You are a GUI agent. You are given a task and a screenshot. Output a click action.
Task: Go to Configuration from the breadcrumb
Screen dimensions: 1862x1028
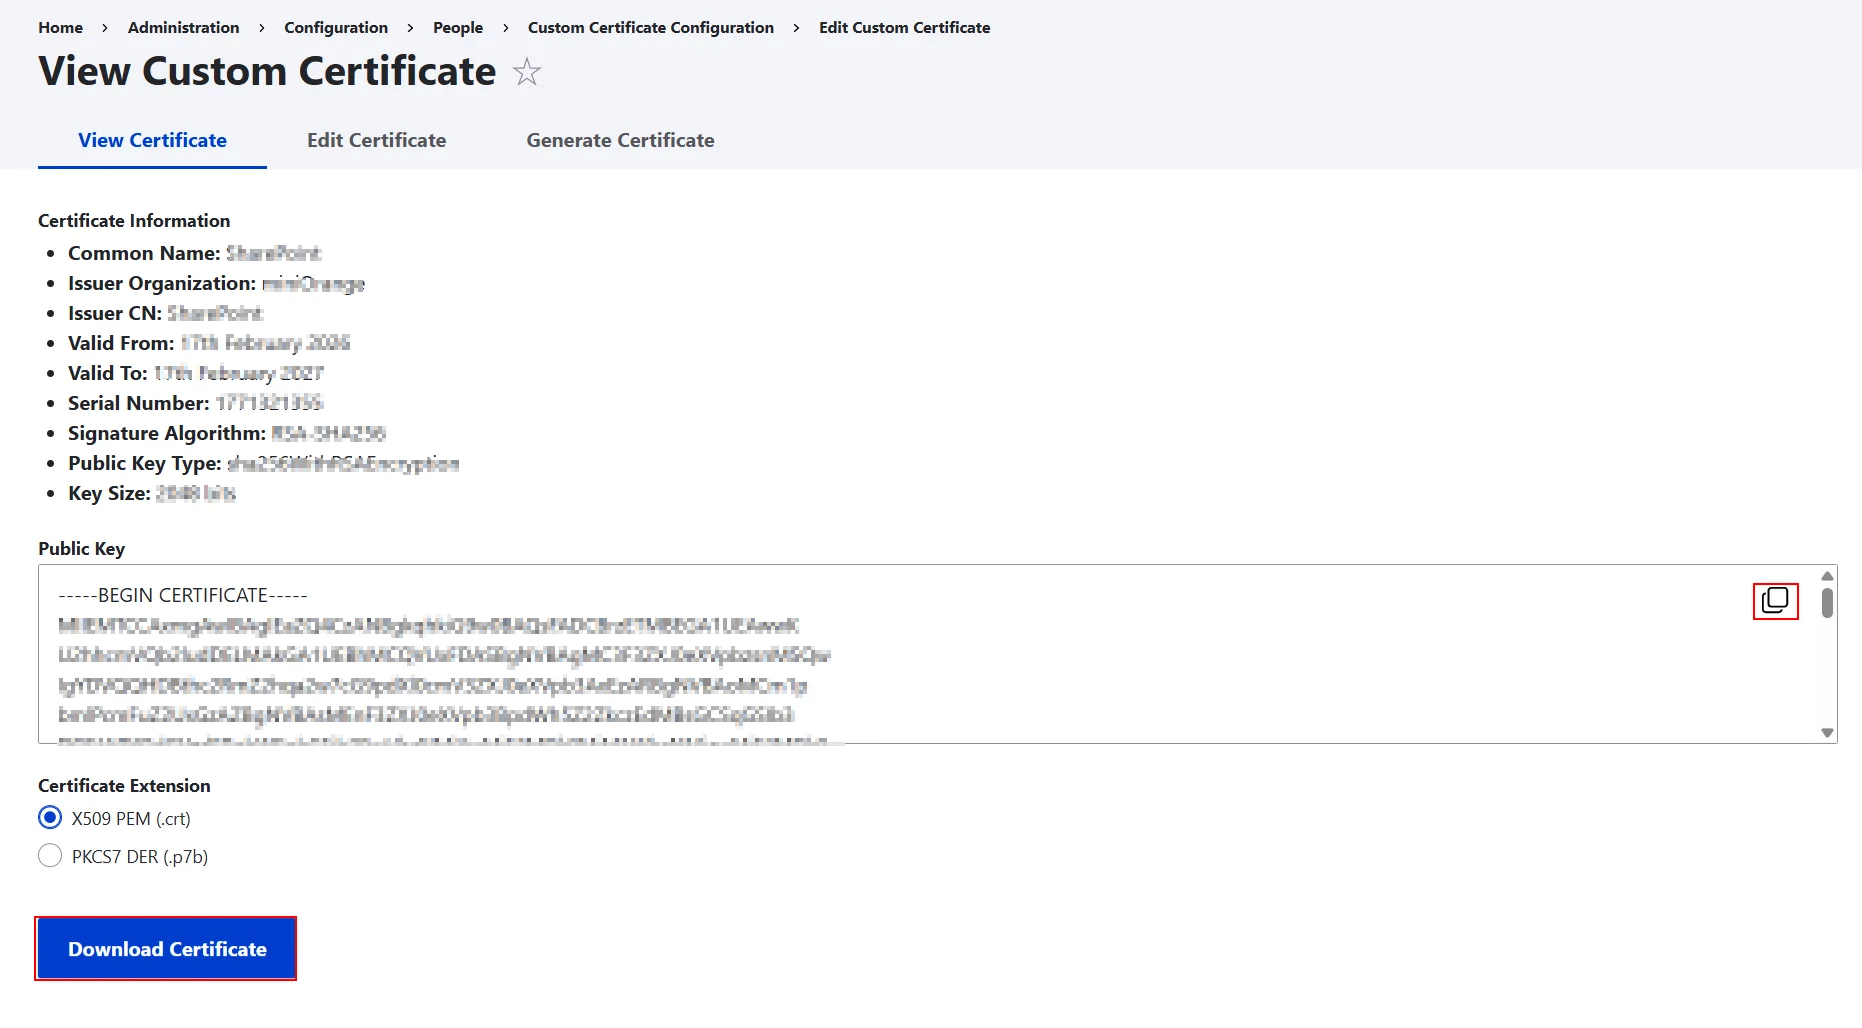click(x=335, y=28)
